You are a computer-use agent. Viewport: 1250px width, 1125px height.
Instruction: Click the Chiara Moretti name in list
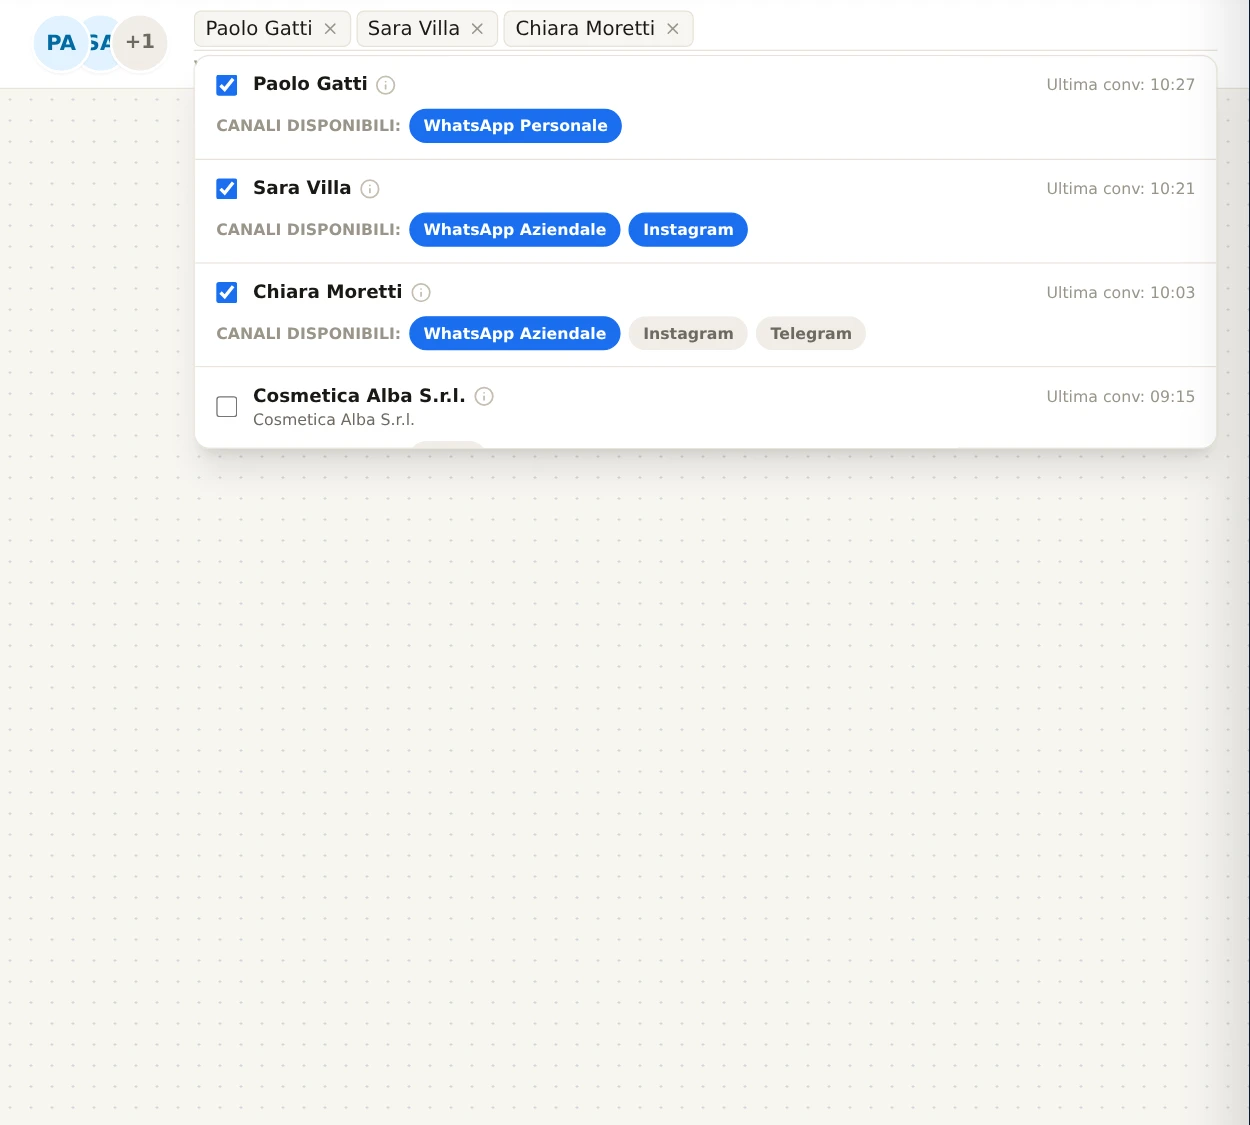328,292
